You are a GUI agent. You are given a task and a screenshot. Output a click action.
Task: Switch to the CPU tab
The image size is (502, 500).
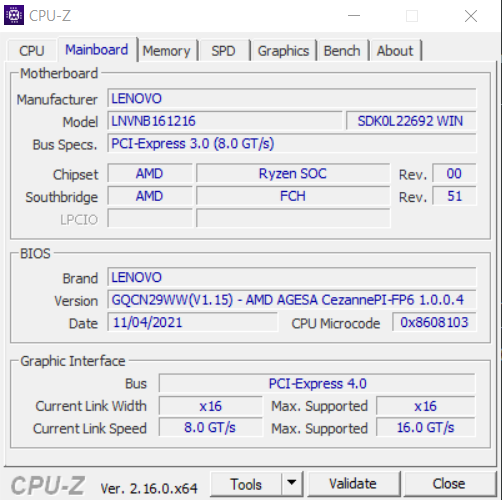pyautogui.click(x=32, y=51)
